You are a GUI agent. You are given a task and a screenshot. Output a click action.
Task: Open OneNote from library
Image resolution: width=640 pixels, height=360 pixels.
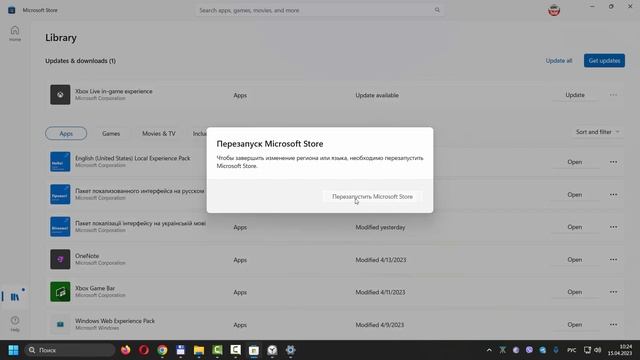[574, 260]
